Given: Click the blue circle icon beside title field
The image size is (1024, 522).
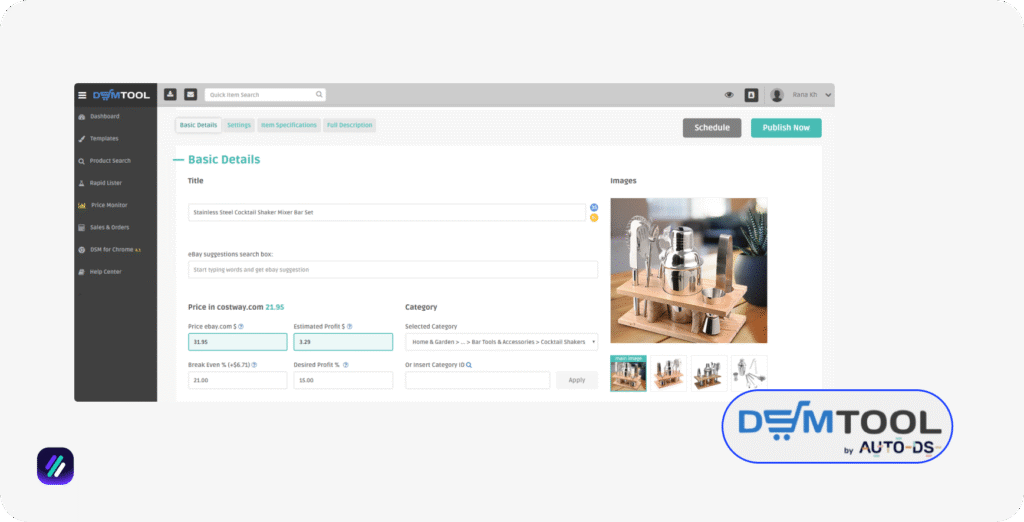Looking at the screenshot, I should 593,207.
